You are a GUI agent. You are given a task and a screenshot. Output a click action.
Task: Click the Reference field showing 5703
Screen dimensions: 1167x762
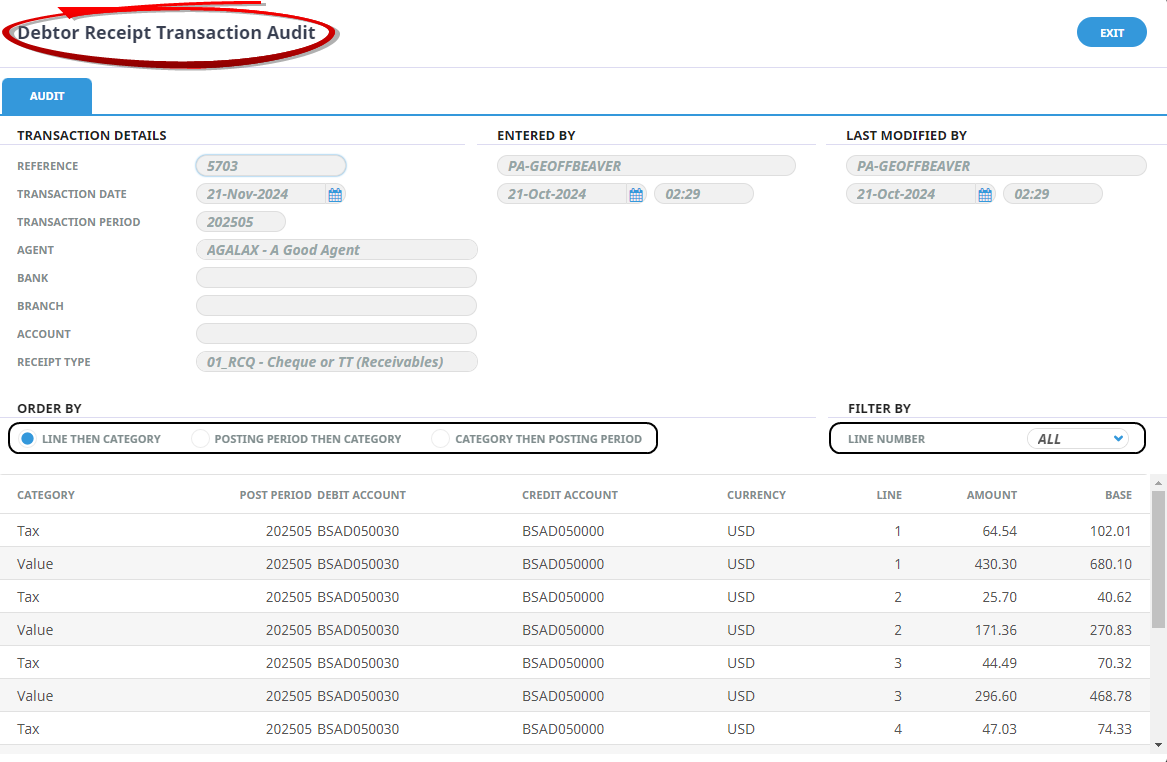[x=270, y=166]
